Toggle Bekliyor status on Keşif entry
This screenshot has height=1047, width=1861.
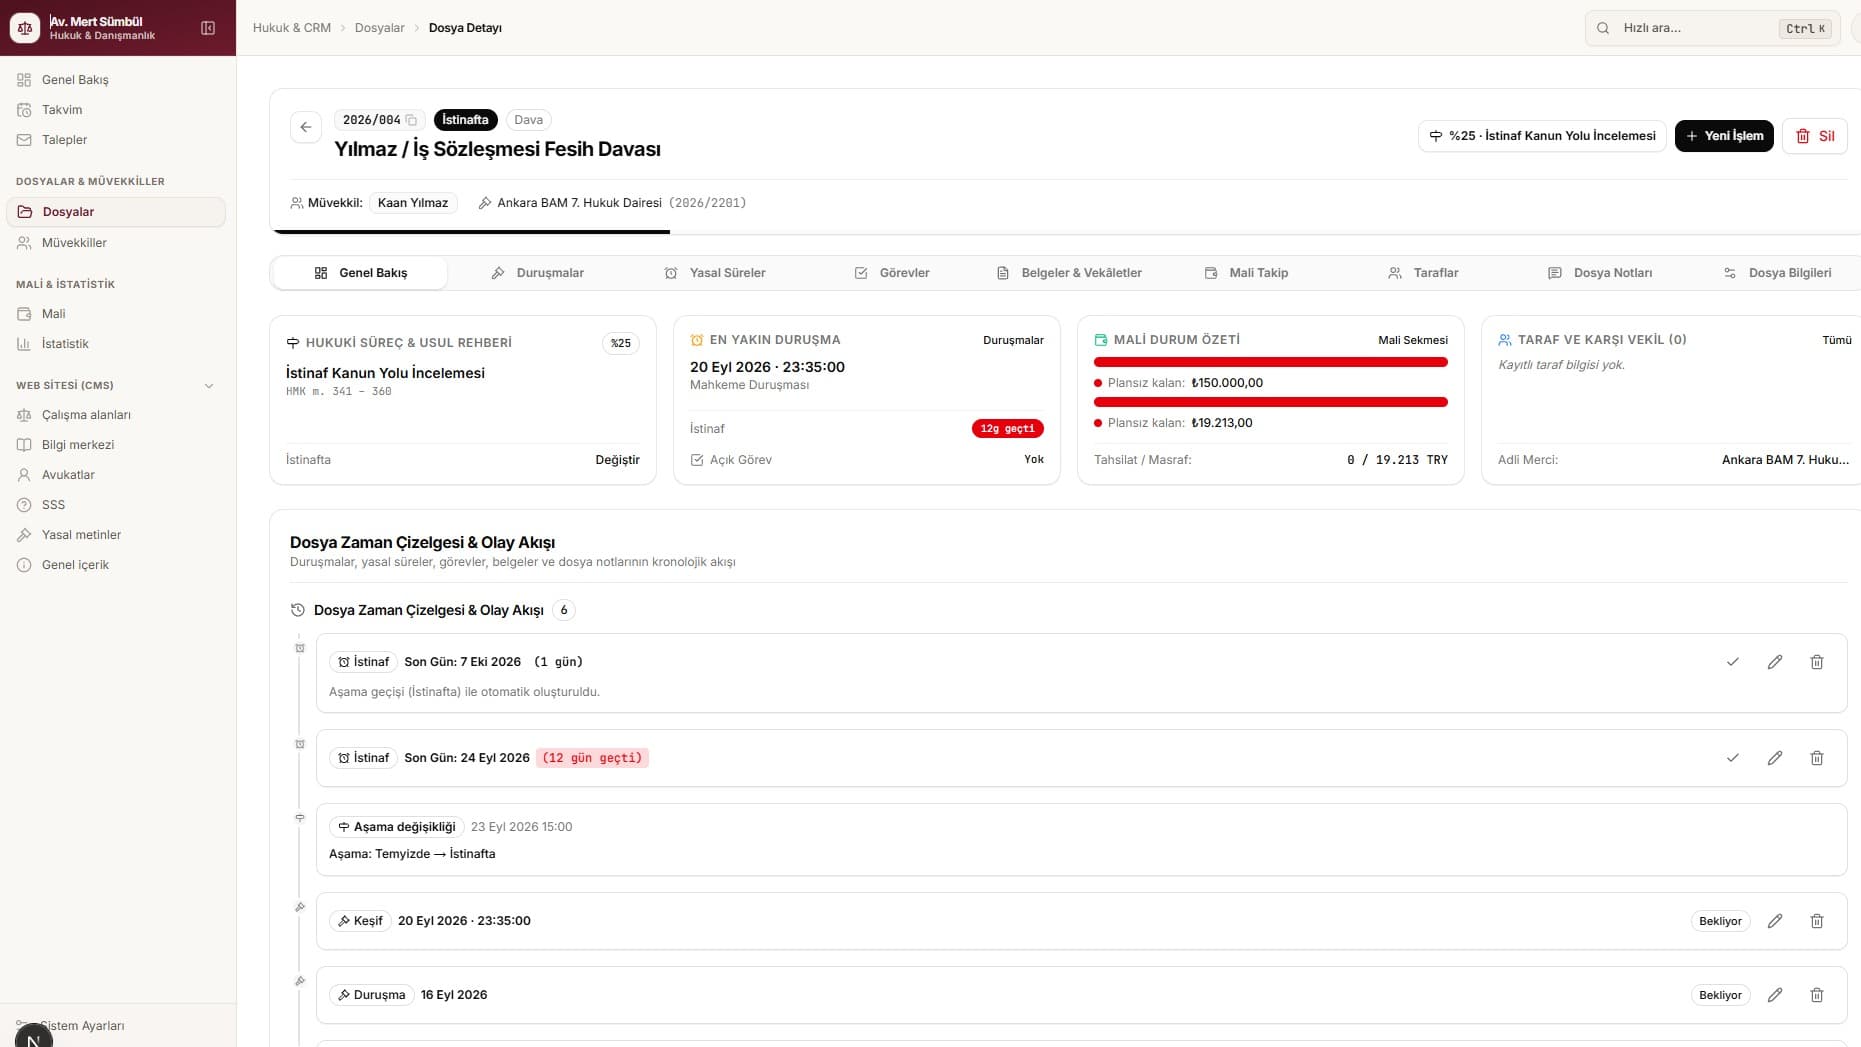click(x=1720, y=921)
